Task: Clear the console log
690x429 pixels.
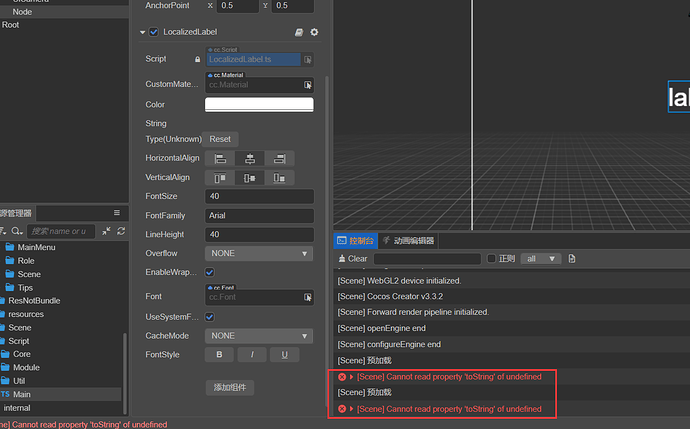Action: point(353,259)
